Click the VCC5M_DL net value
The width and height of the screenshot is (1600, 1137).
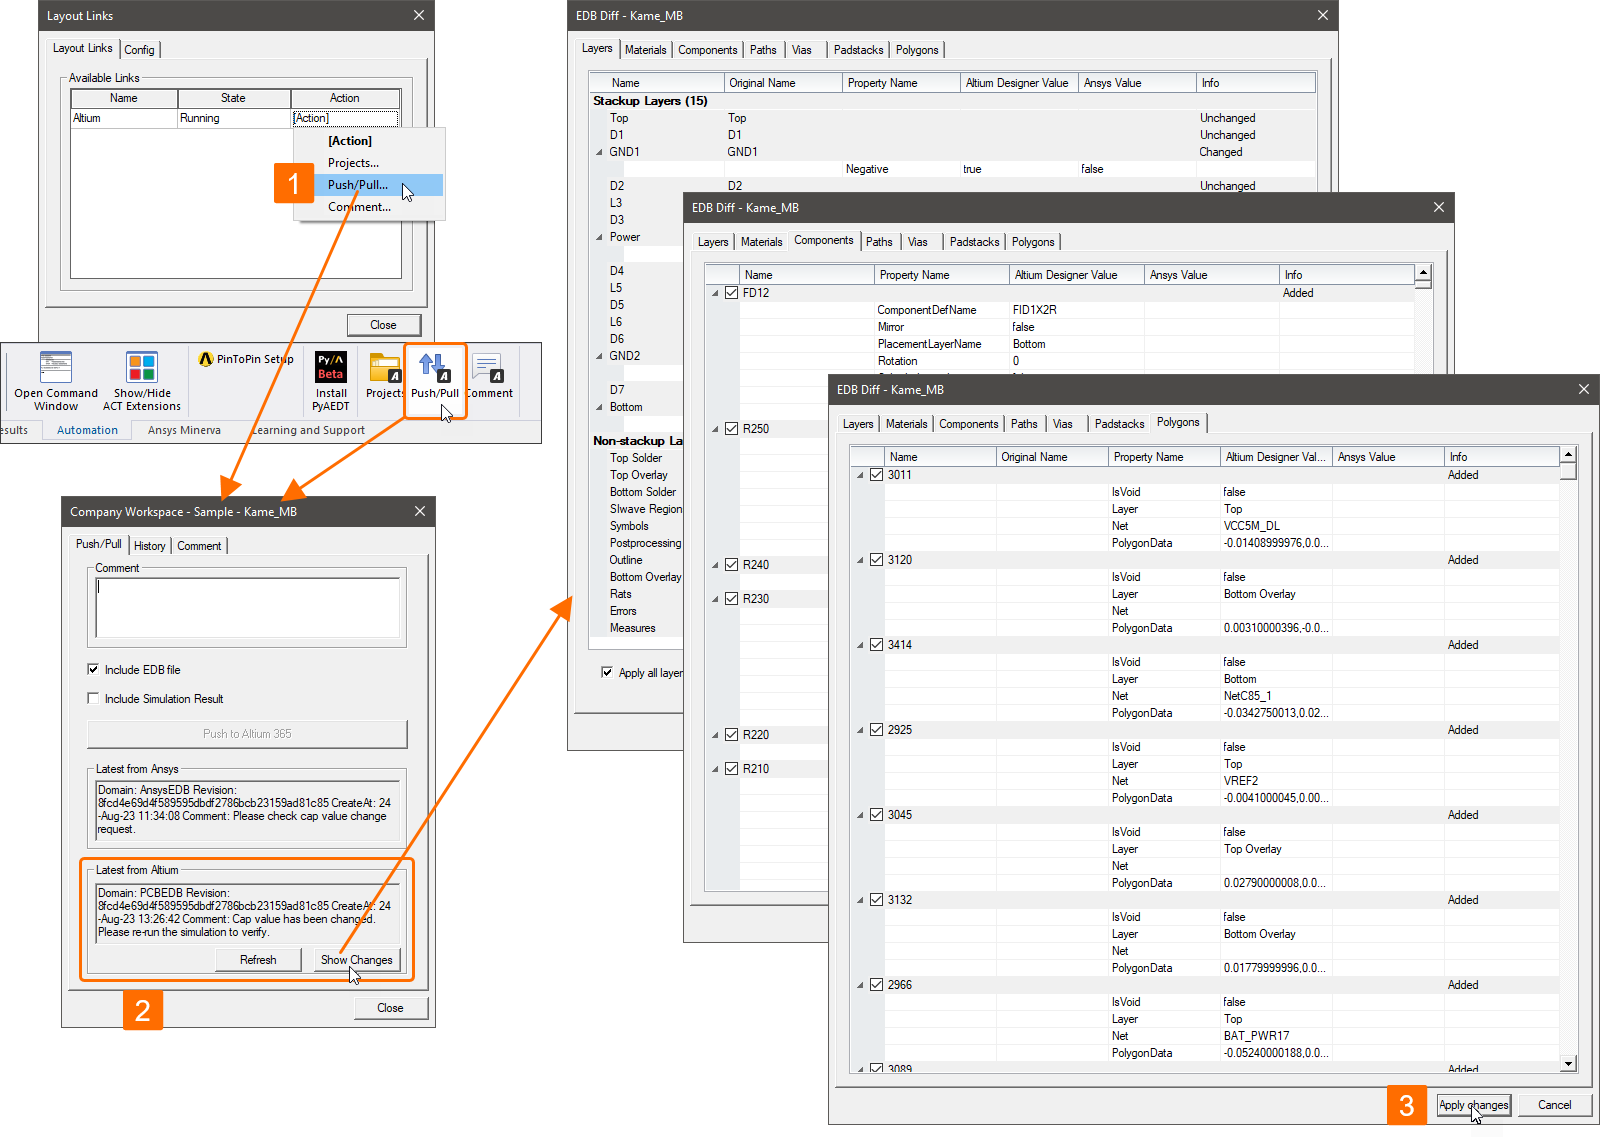click(x=1252, y=526)
